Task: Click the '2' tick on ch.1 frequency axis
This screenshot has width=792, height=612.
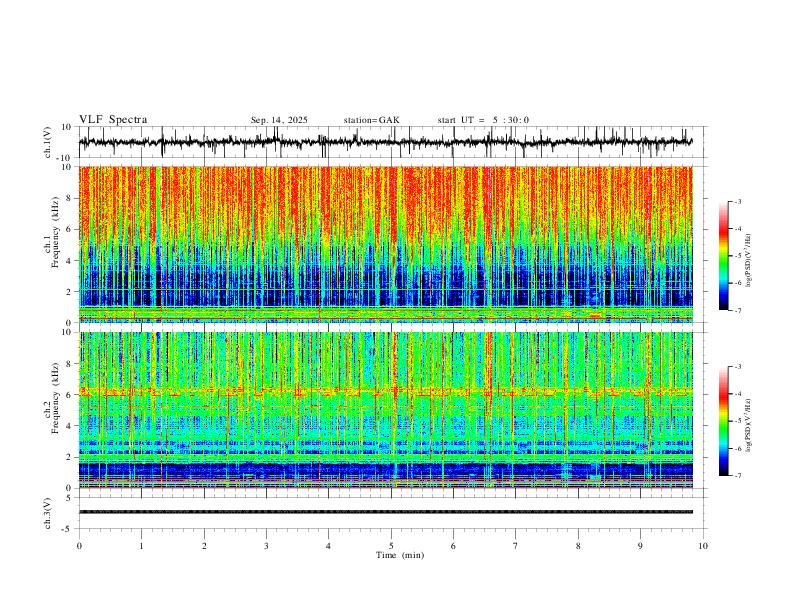Action: [71, 291]
